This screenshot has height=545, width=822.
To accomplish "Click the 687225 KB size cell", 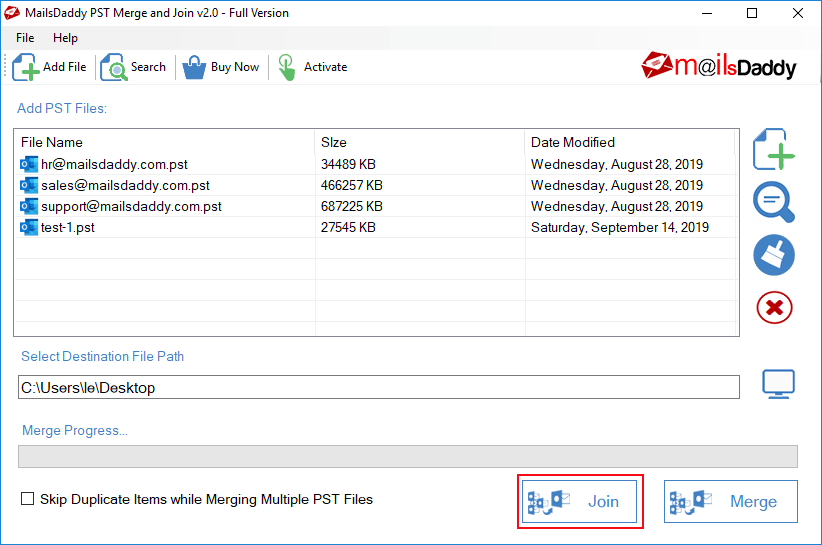I will [x=352, y=206].
